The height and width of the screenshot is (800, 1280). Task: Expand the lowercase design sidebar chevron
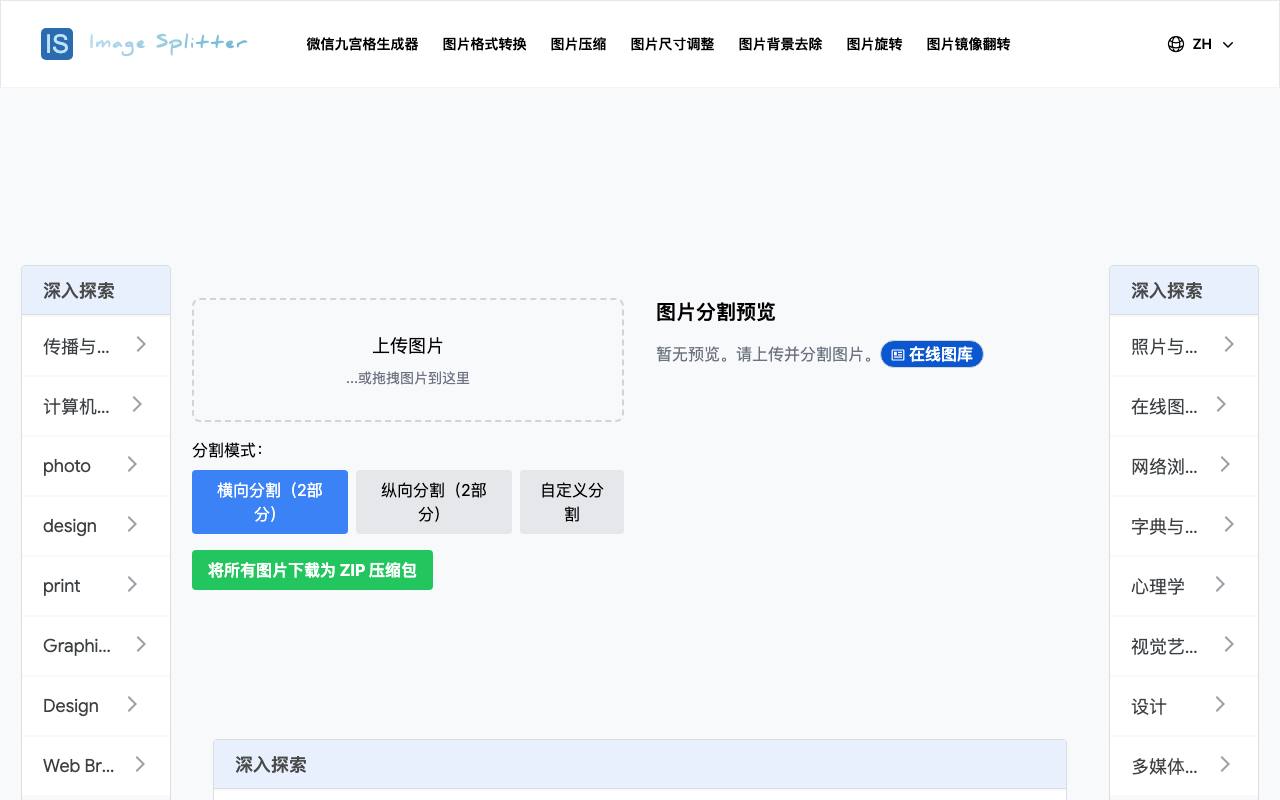click(132, 524)
